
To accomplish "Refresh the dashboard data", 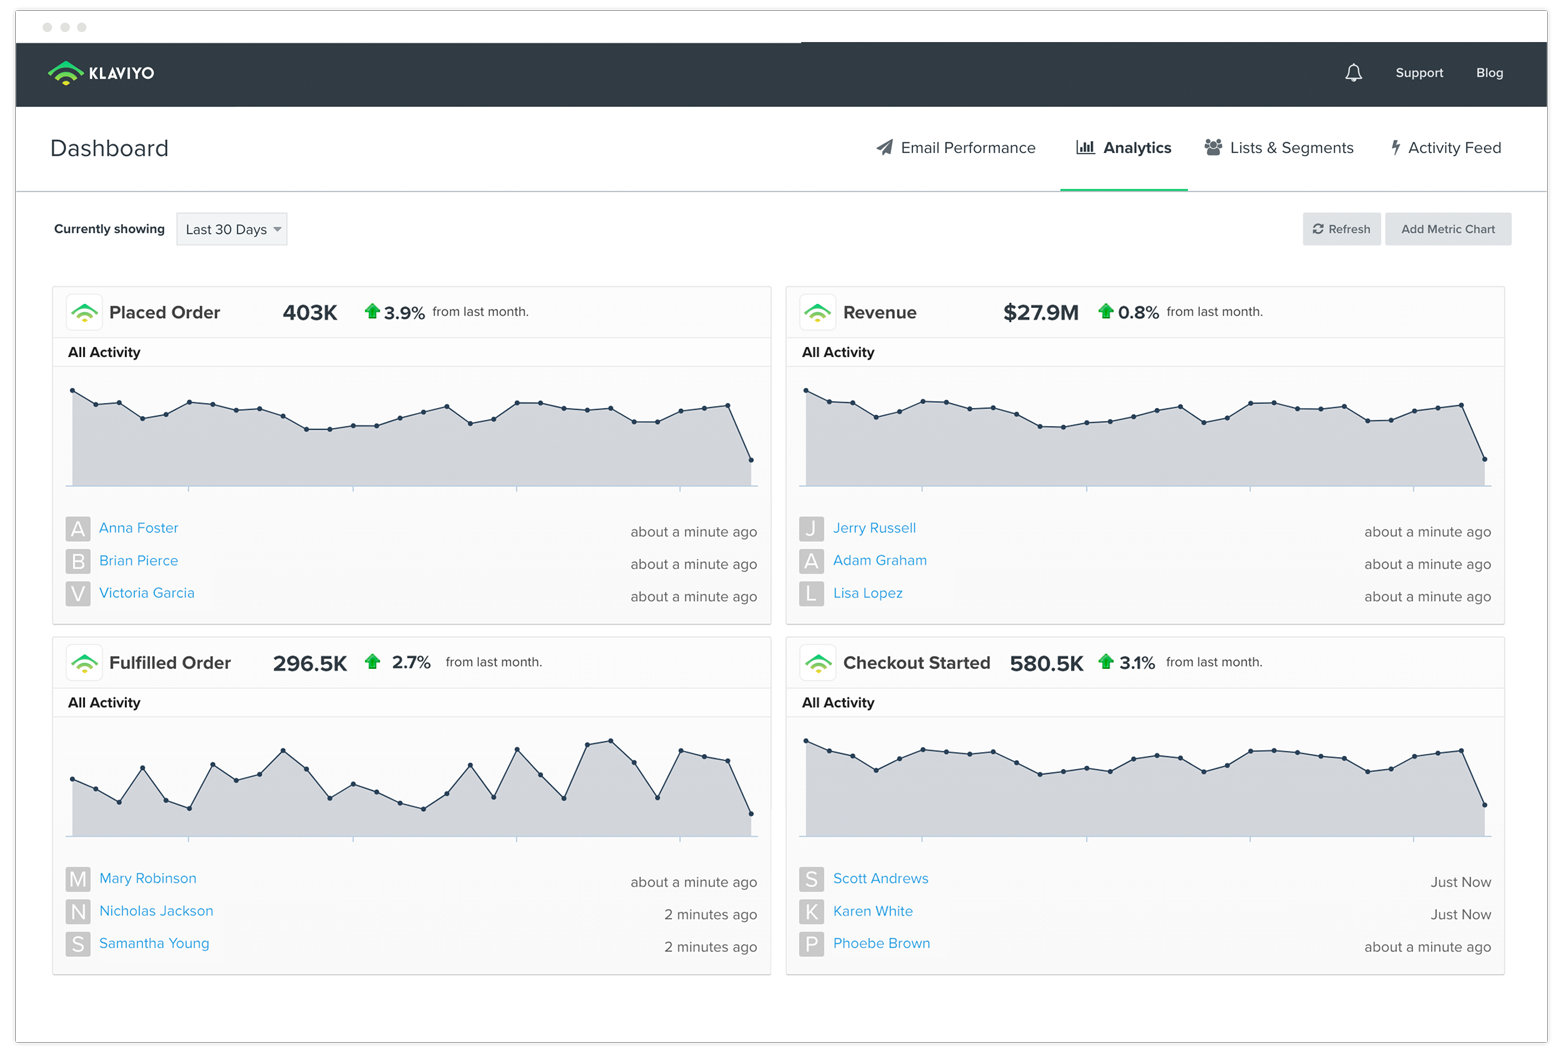I will (x=1342, y=229).
